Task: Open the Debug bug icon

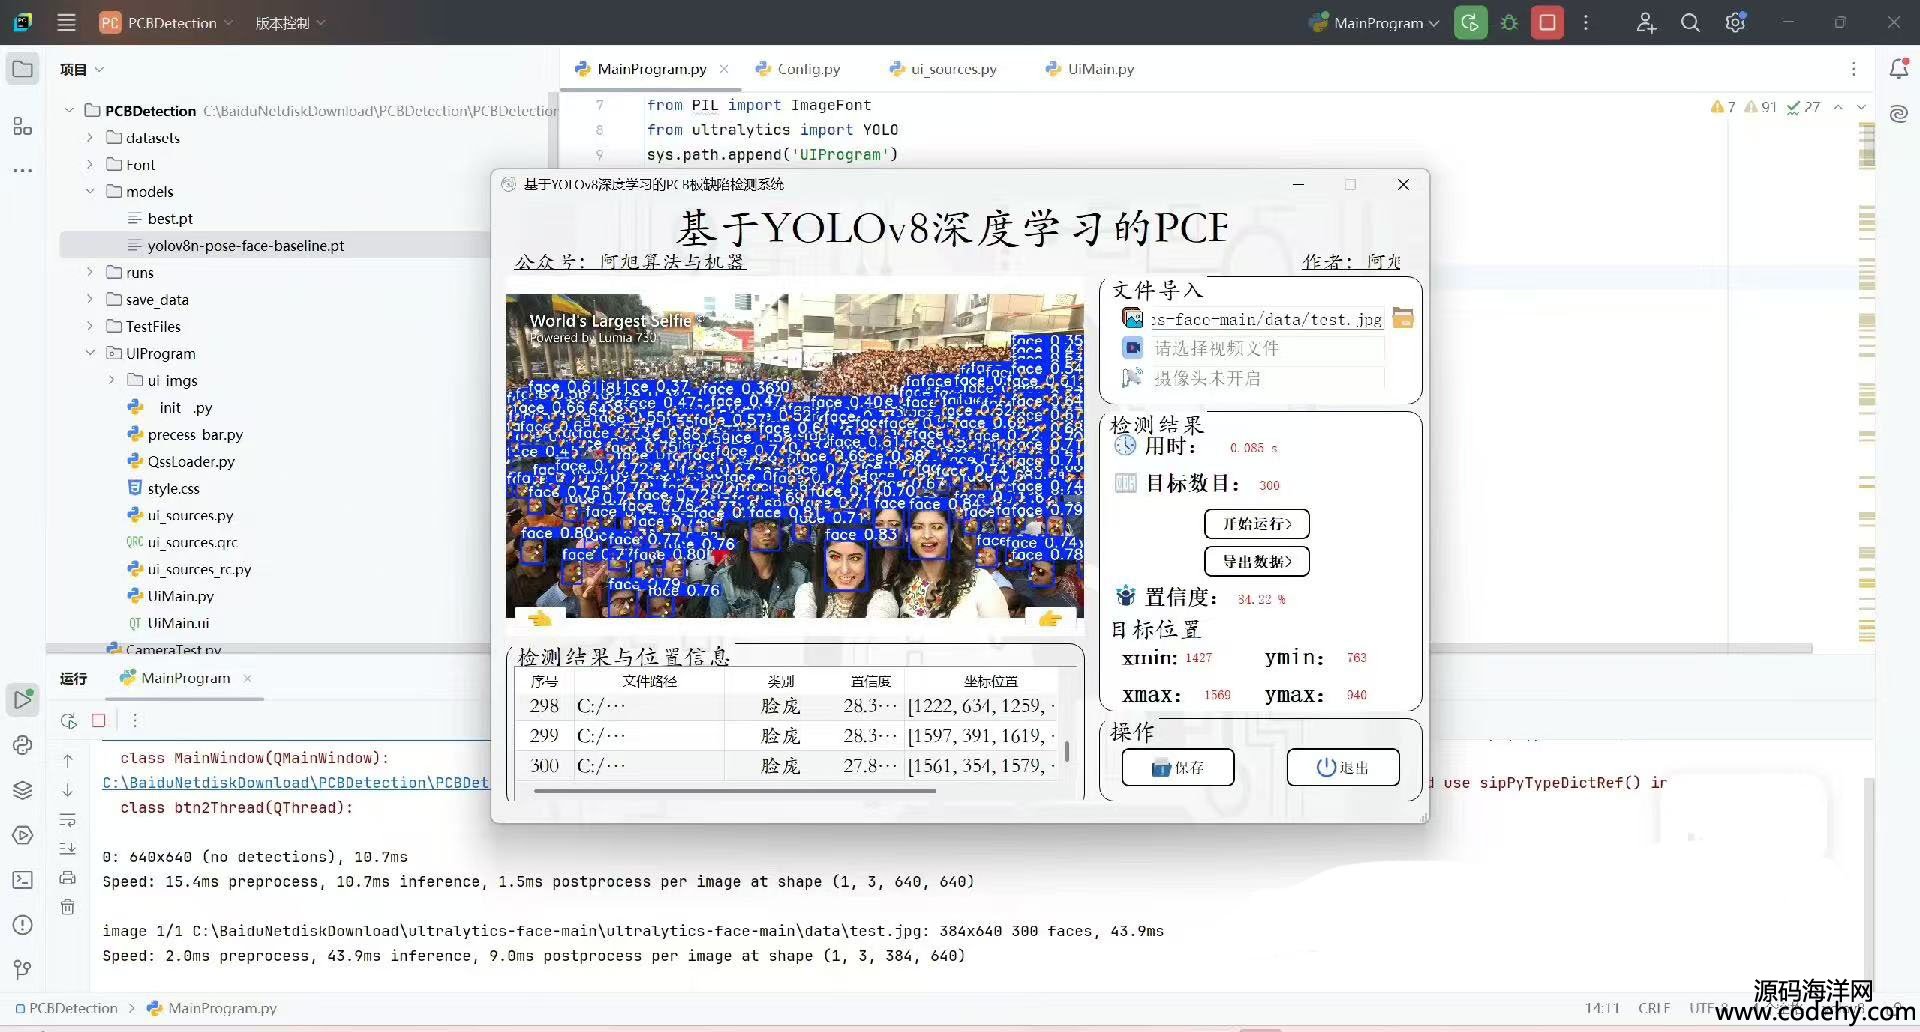Action: click(1509, 22)
